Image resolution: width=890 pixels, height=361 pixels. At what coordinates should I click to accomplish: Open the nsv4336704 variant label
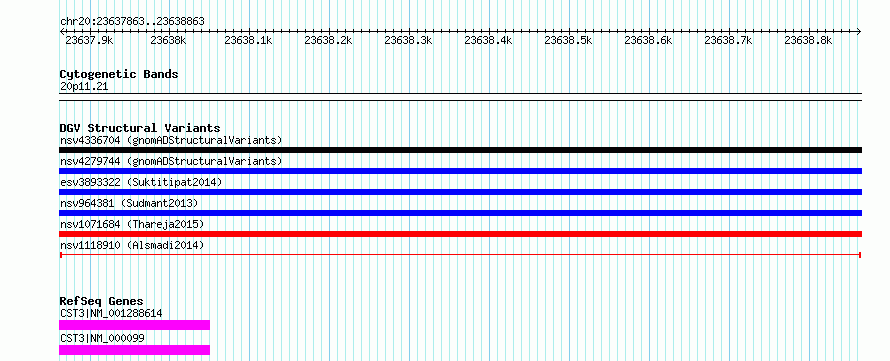[171, 140]
